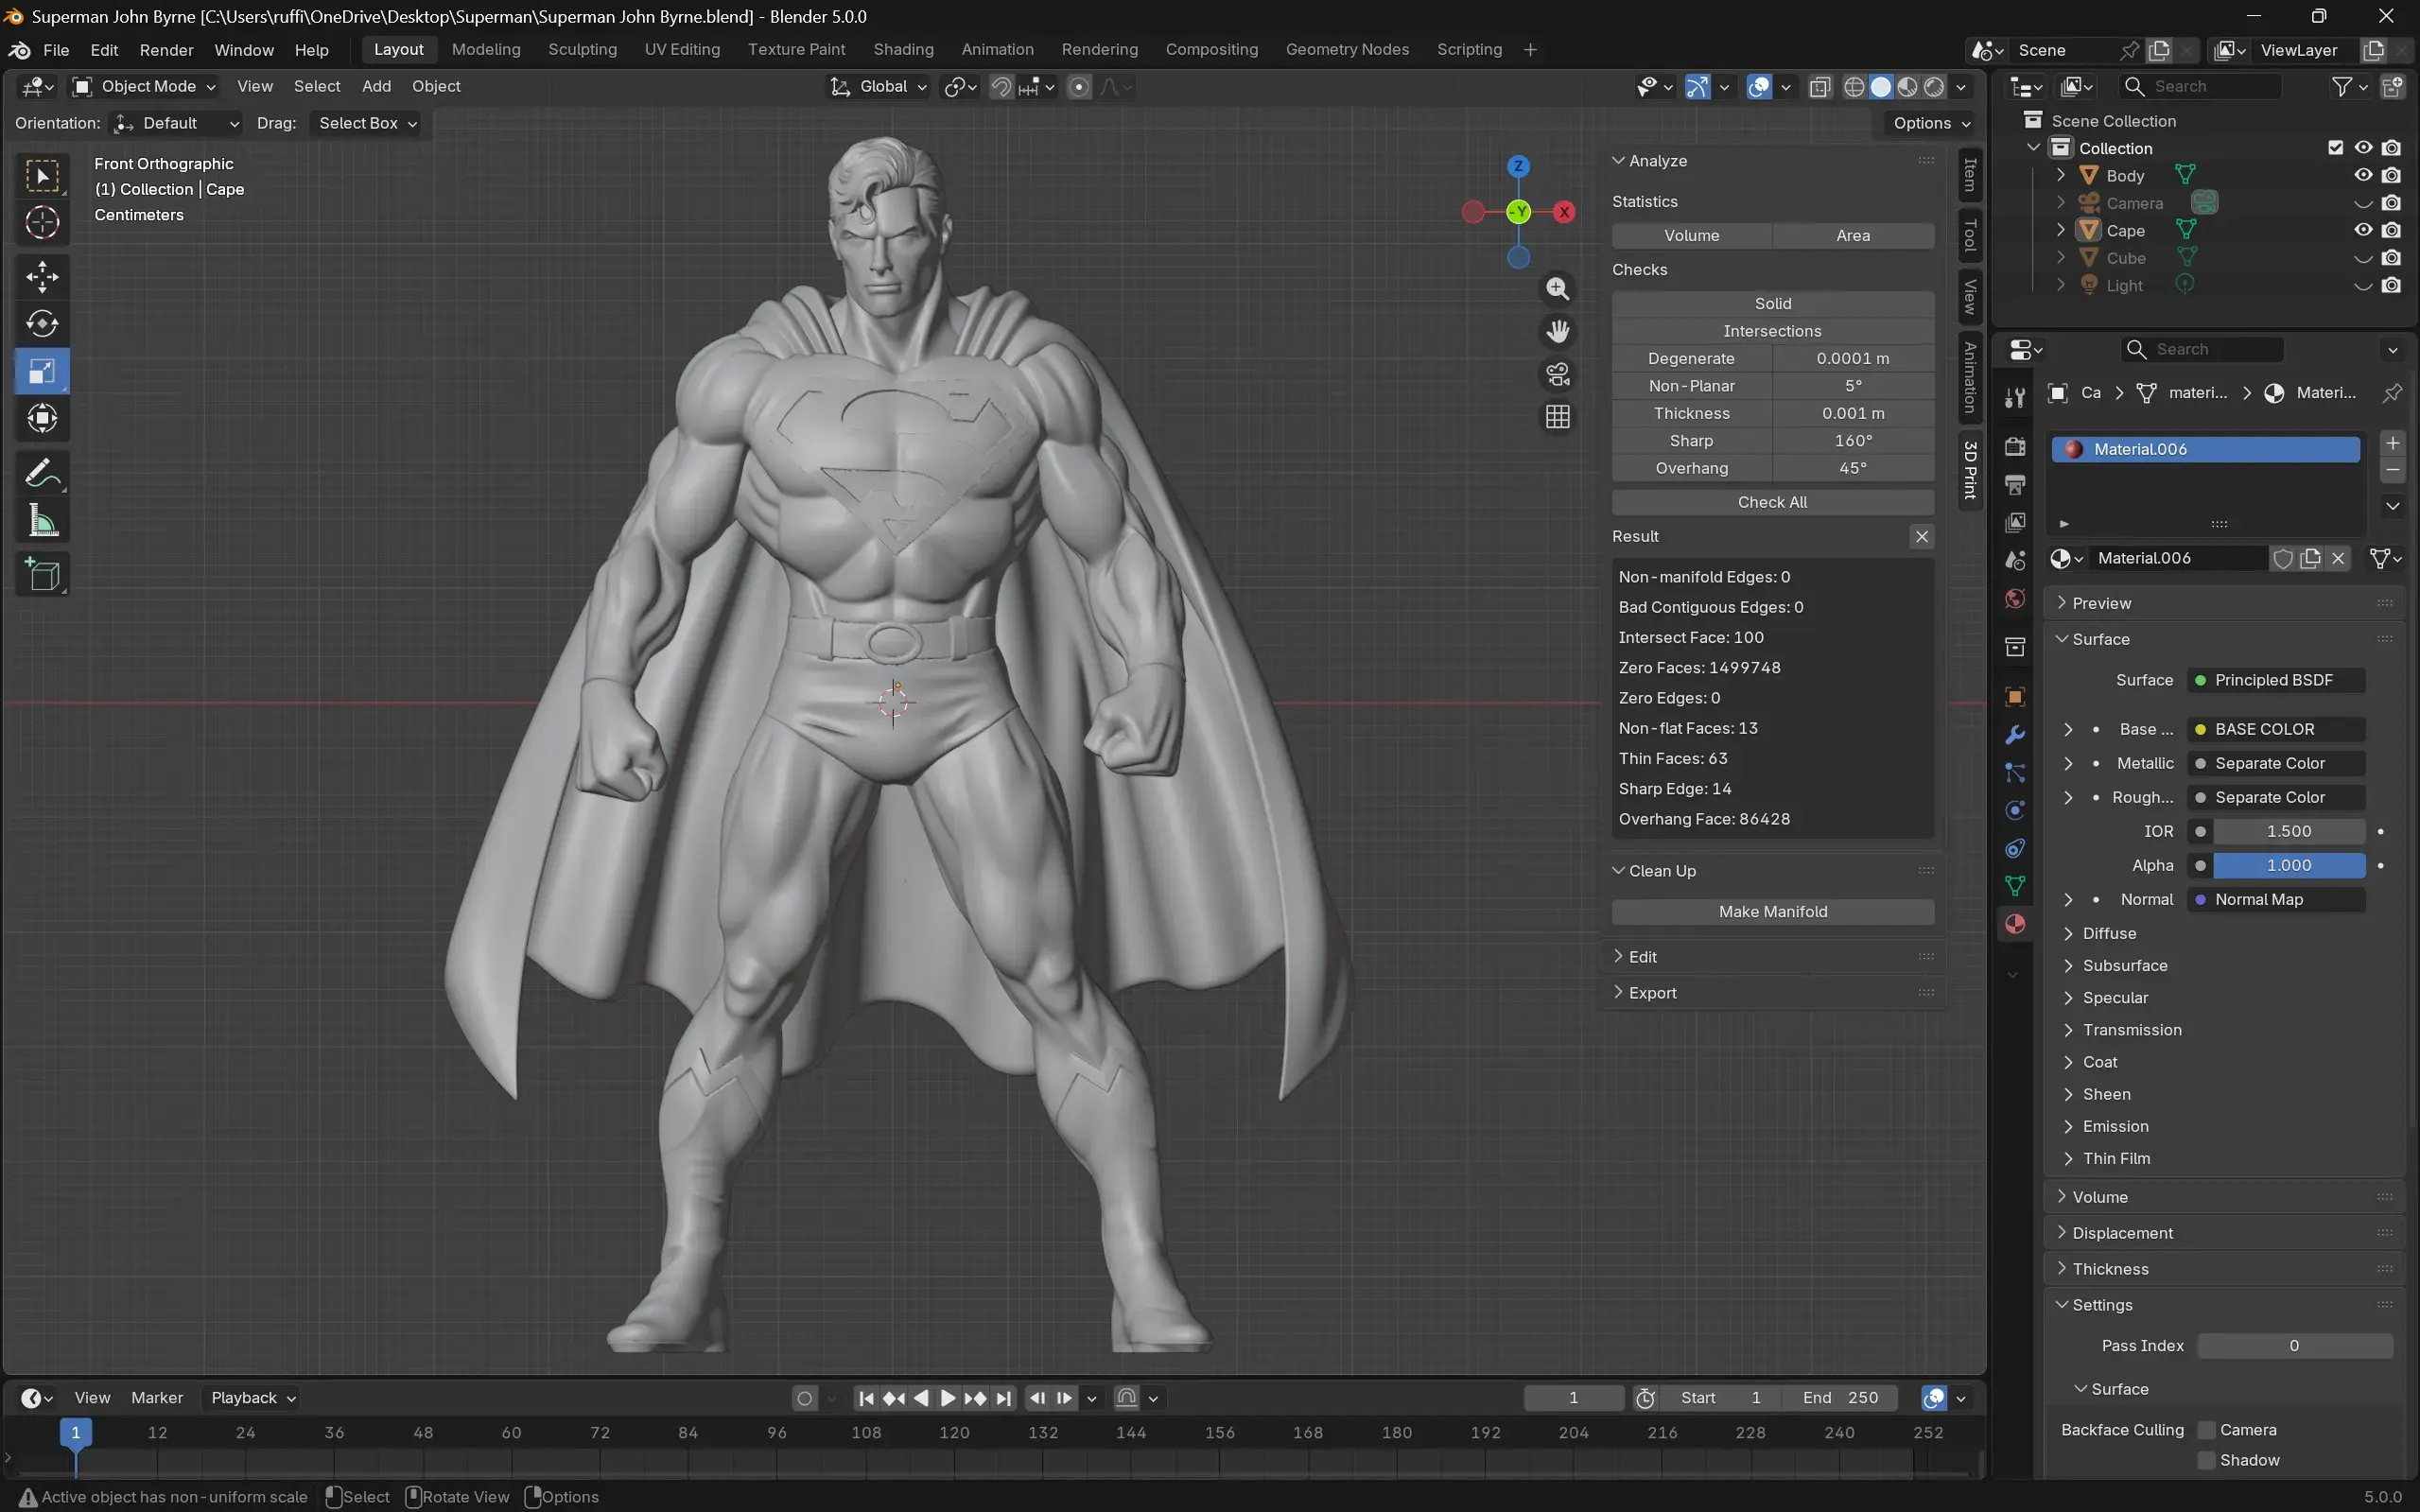This screenshot has width=2420, height=1512.
Task: Toggle camera view icon in viewport
Action: [1557, 374]
